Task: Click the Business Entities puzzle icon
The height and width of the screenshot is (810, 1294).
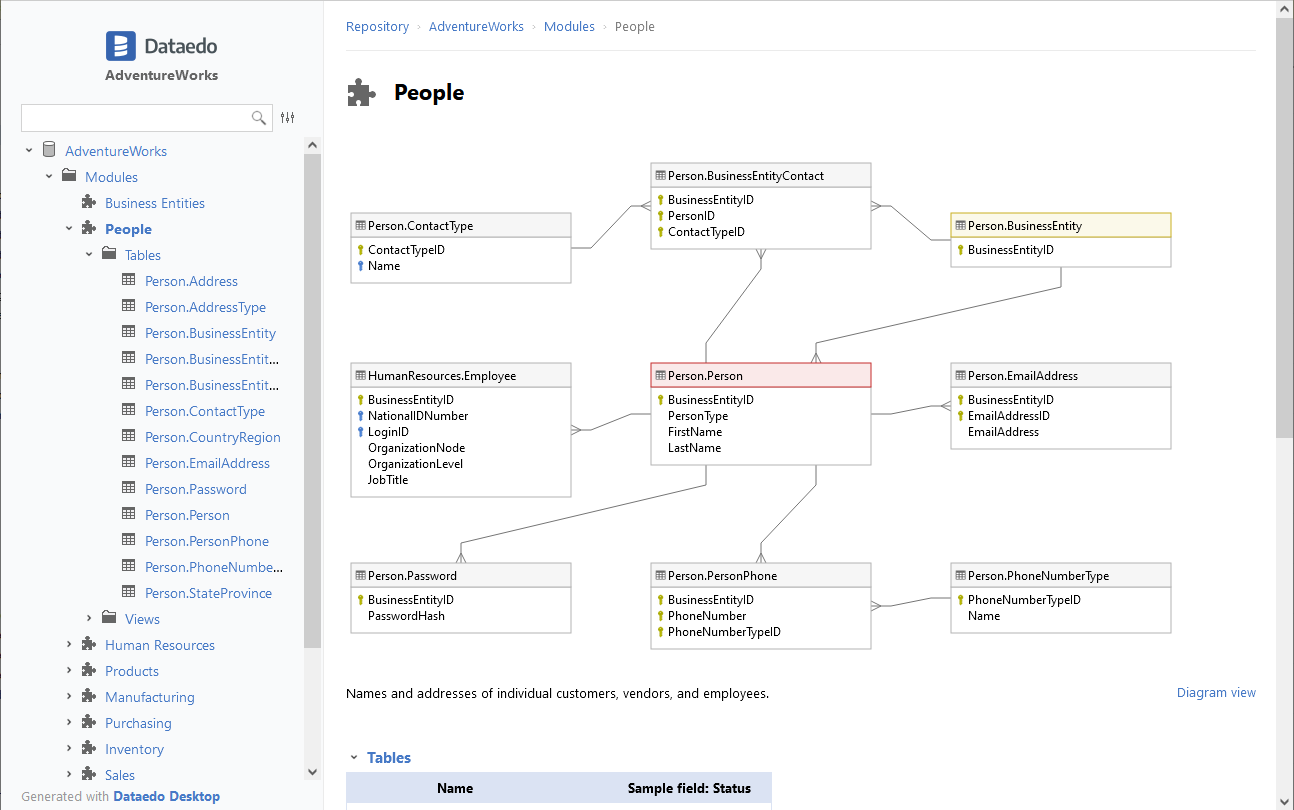Action: tap(89, 203)
